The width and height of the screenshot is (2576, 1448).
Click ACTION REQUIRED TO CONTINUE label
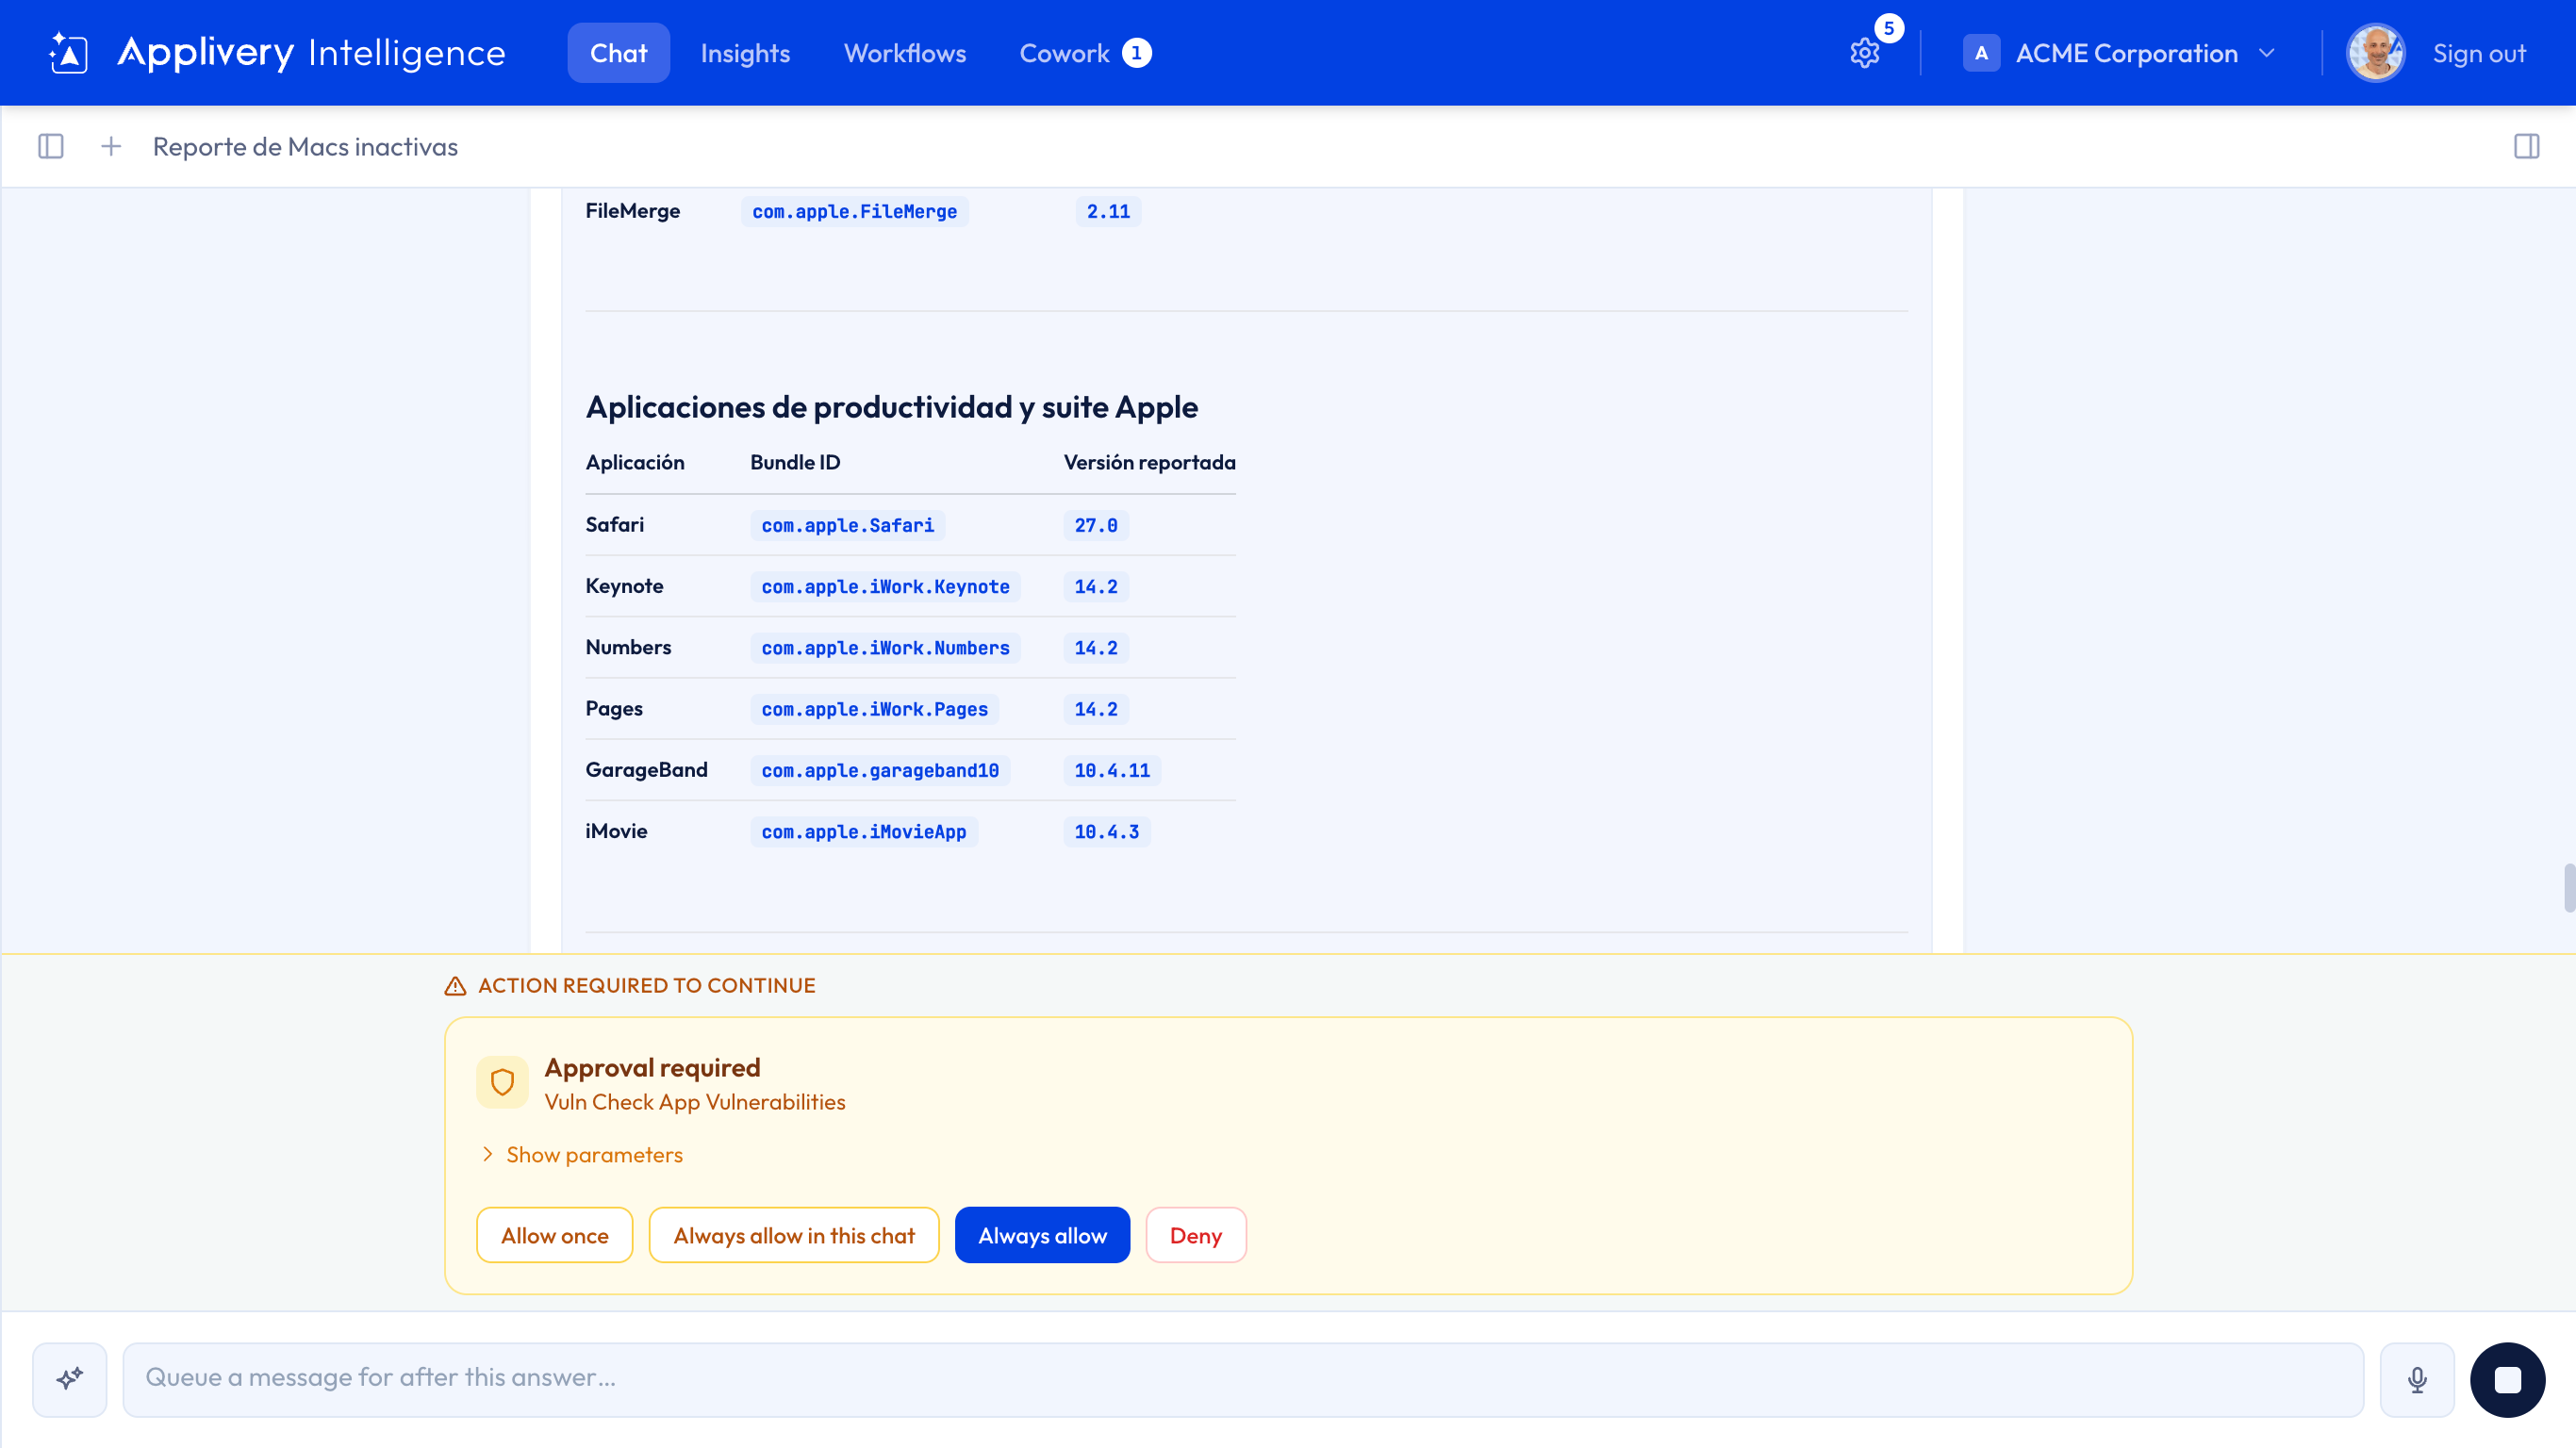click(x=646, y=986)
